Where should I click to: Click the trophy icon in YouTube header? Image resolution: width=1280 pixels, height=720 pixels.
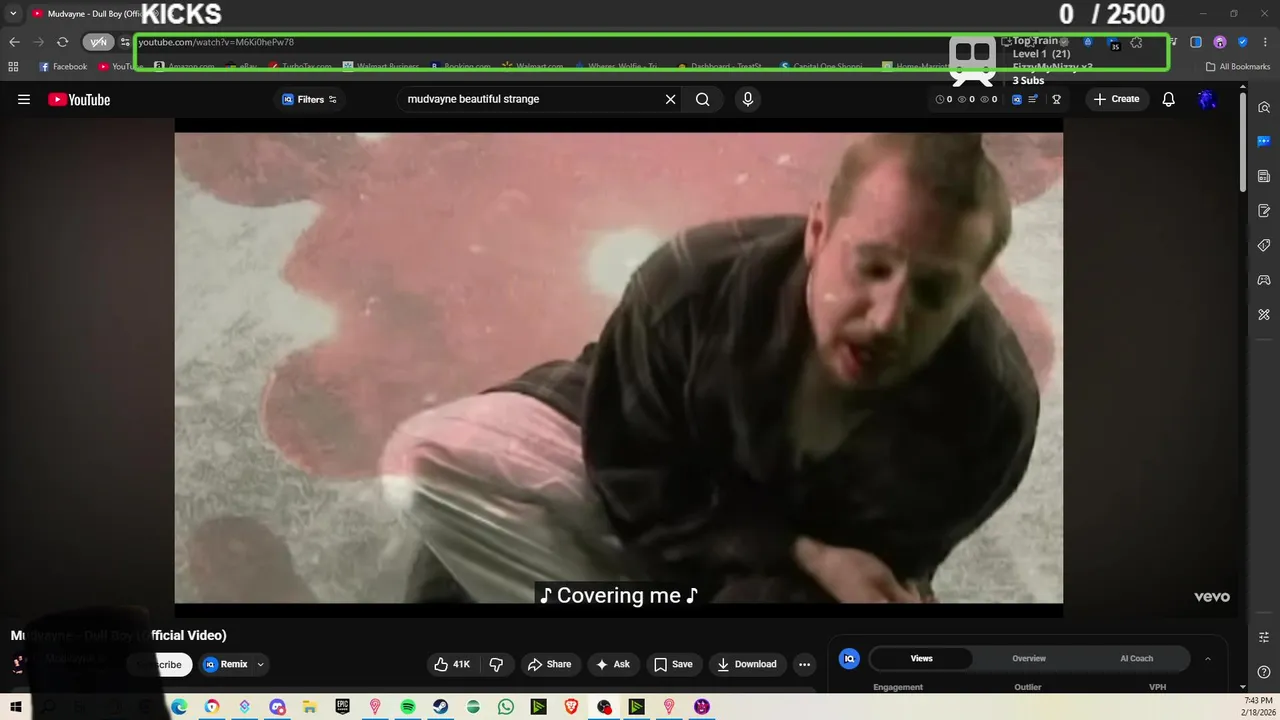point(1056,99)
